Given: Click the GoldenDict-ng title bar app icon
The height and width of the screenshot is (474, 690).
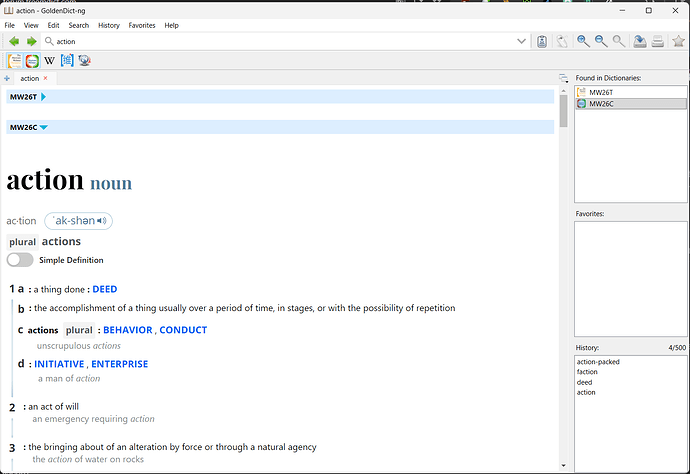Looking at the screenshot, I should click(x=8, y=10).
